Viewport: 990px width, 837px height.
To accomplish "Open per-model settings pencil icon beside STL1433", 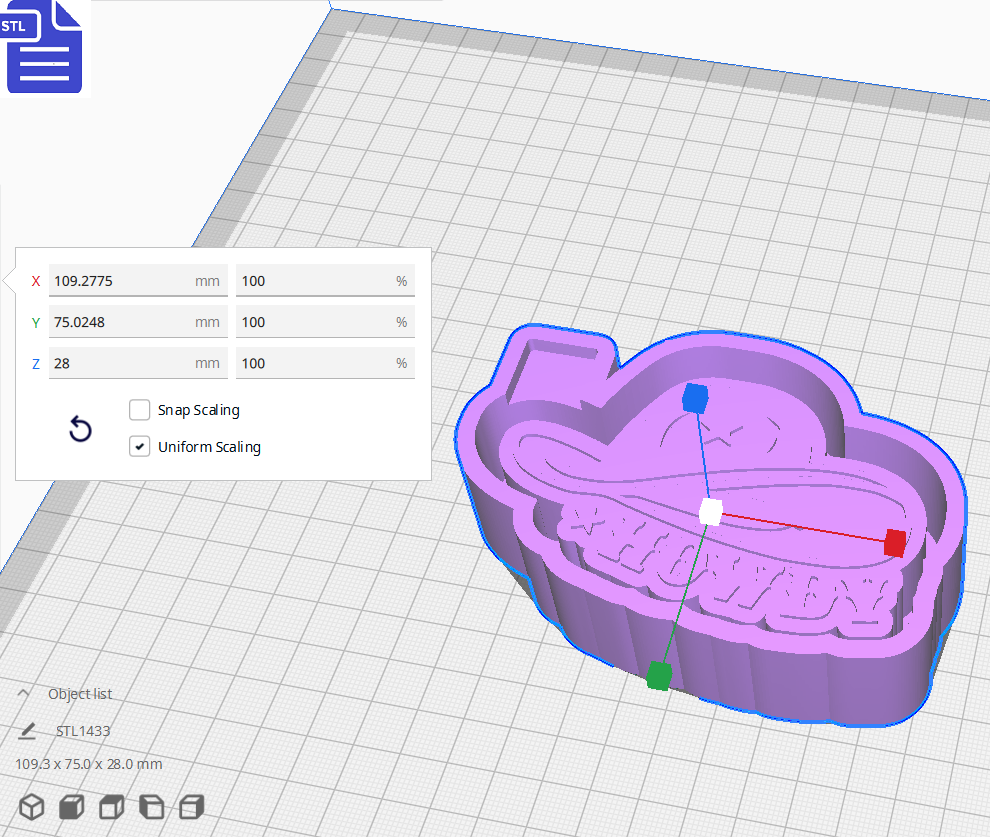I will click(26, 730).
